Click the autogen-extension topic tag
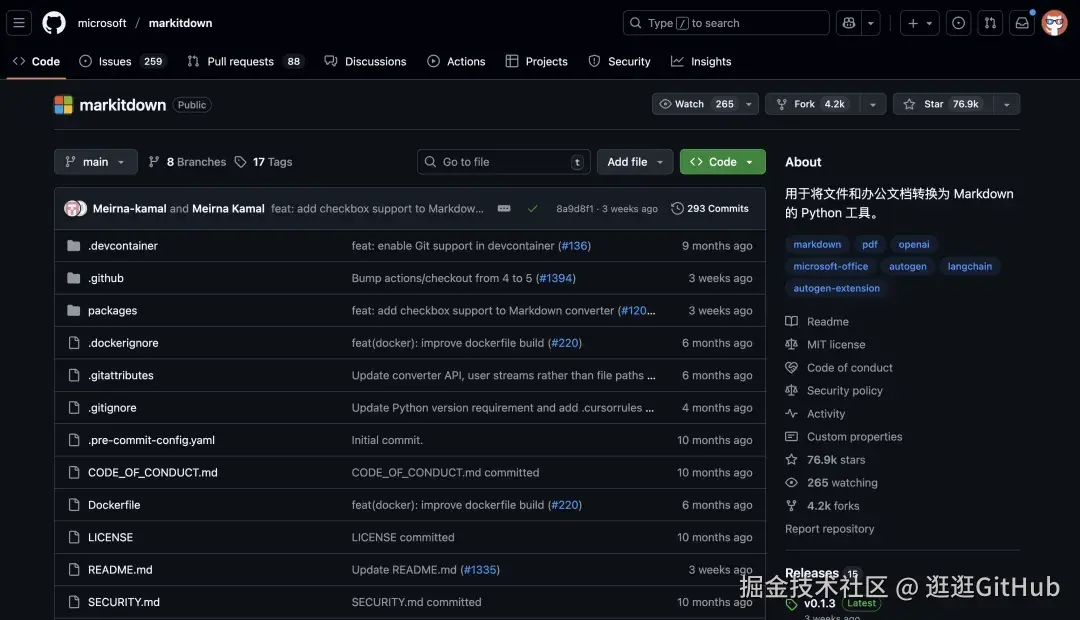 [x=836, y=289]
